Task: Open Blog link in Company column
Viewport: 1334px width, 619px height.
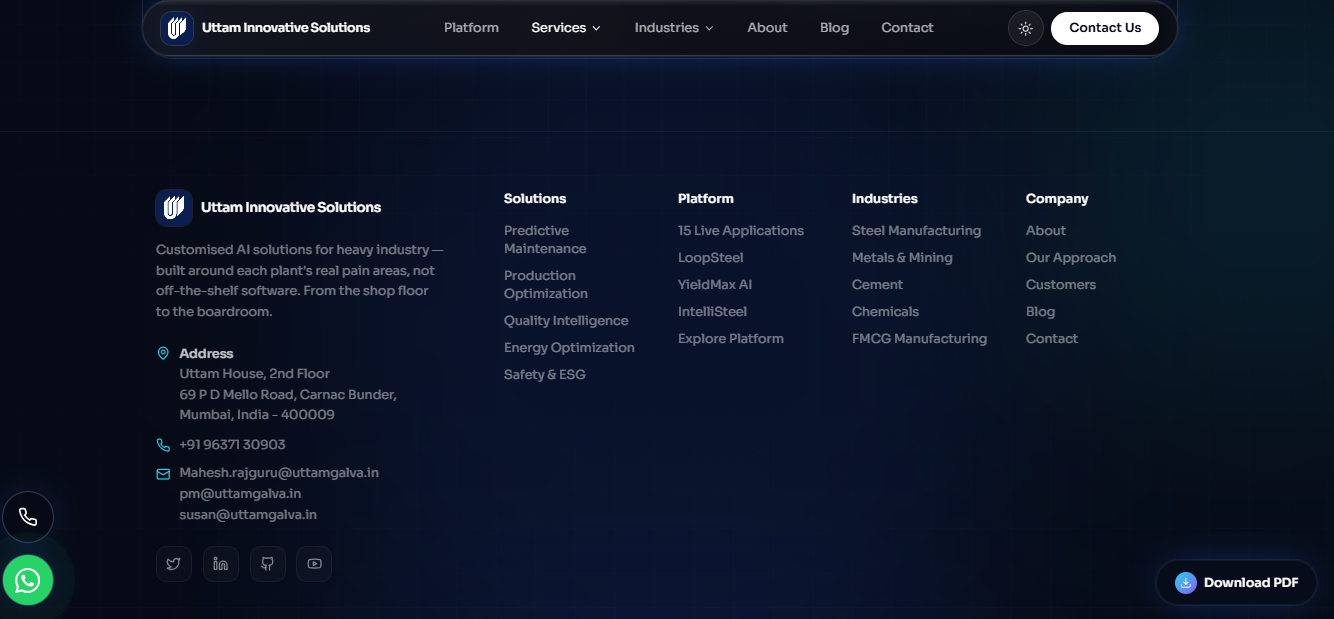Action: pos(1040,312)
